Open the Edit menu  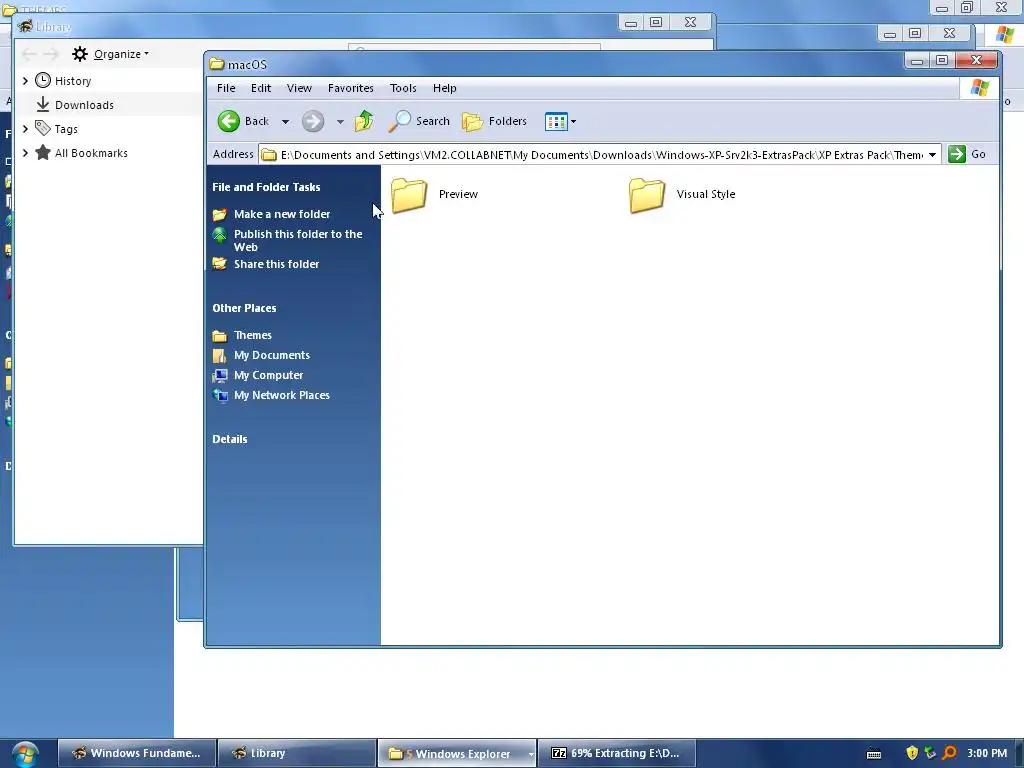[x=261, y=88]
